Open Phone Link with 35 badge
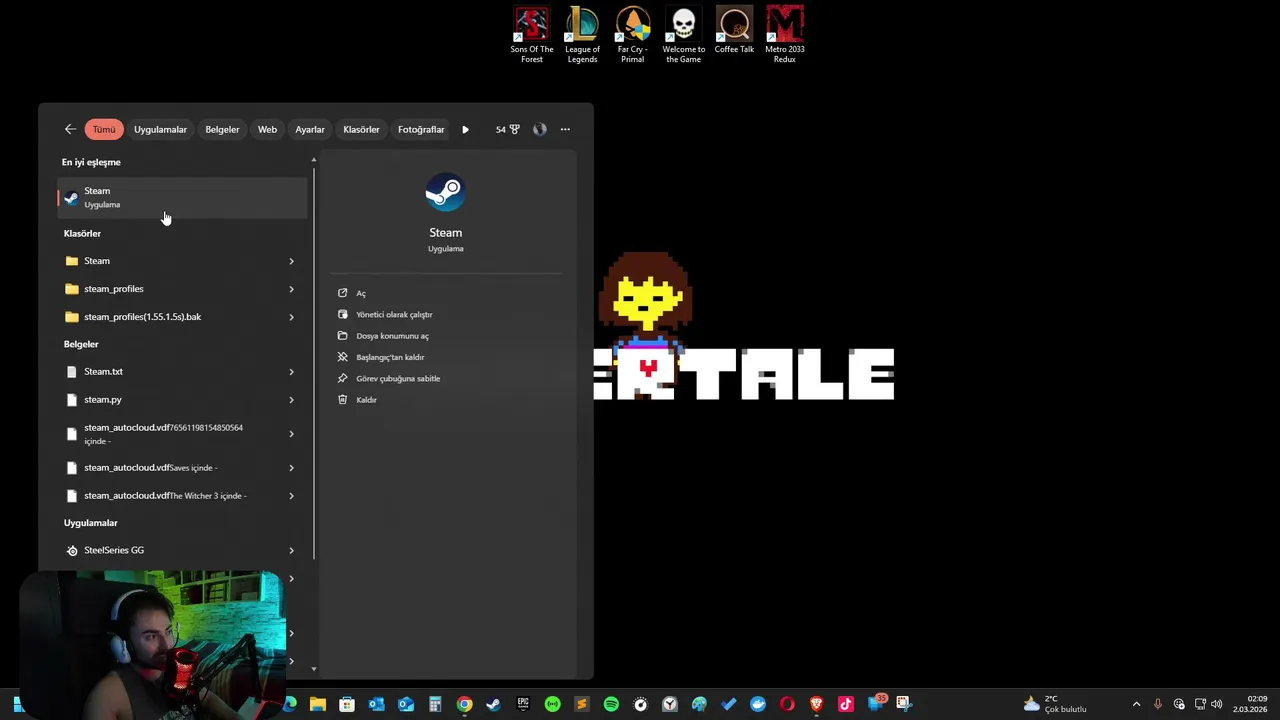 coord(876,702)
